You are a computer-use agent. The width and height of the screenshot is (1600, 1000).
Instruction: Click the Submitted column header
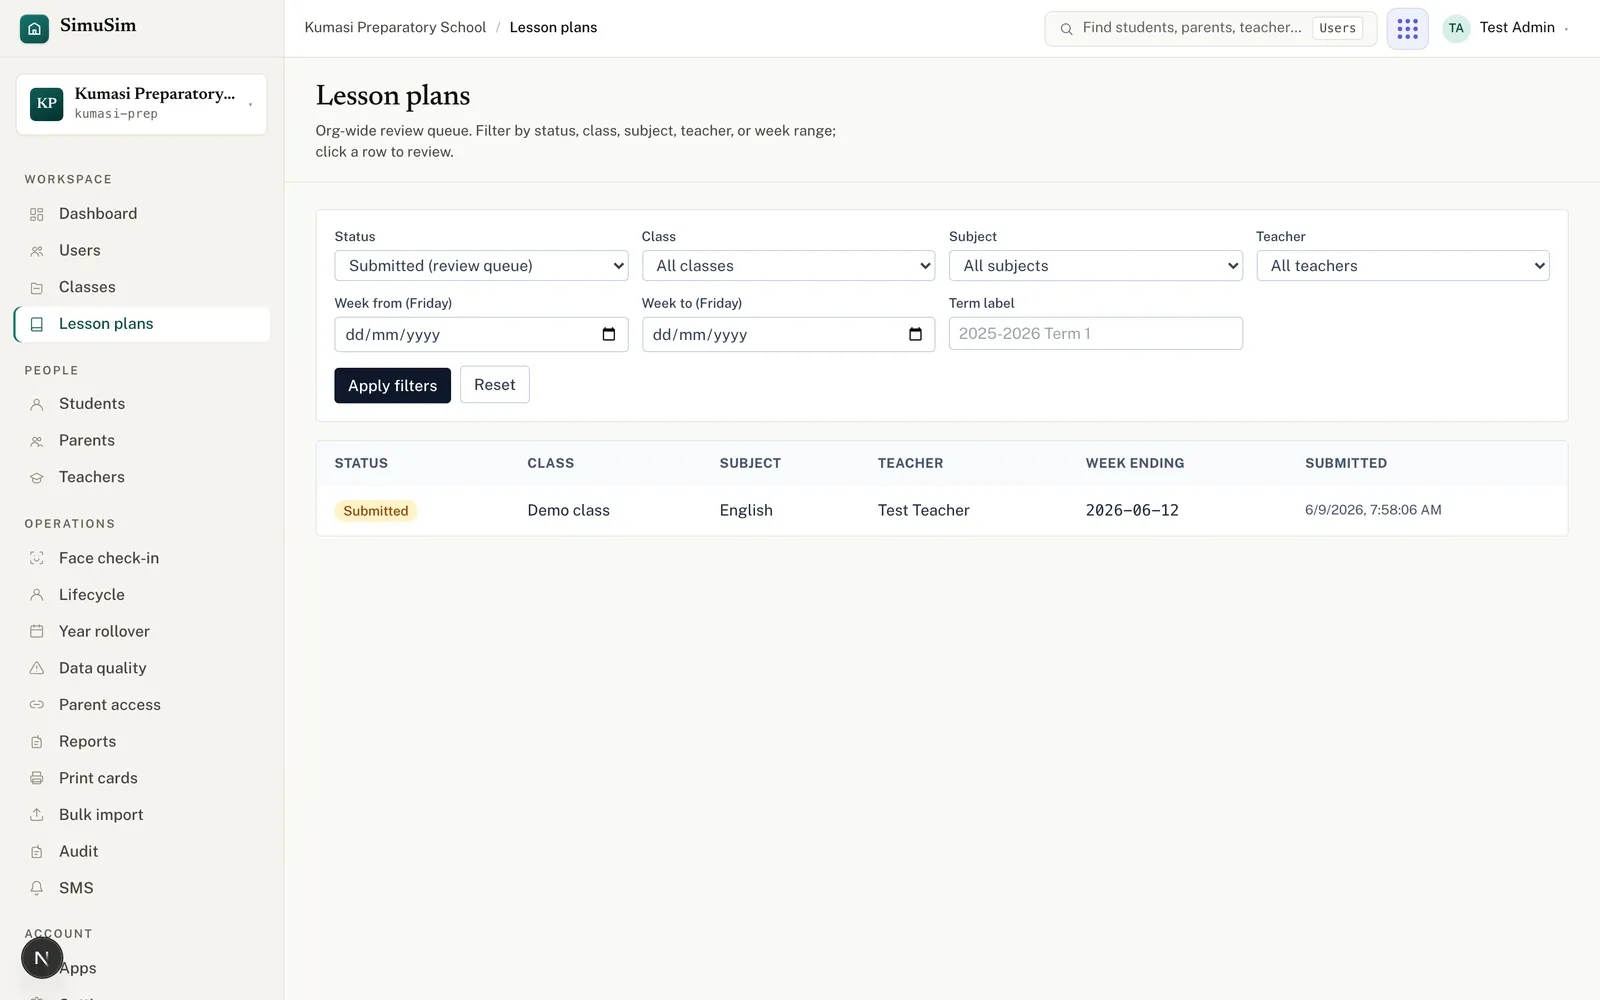[1345, 463]
